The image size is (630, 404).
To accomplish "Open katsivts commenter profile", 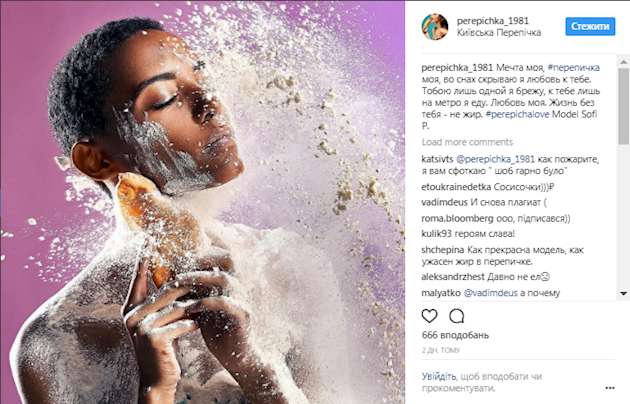I will (x=437, y=159).
